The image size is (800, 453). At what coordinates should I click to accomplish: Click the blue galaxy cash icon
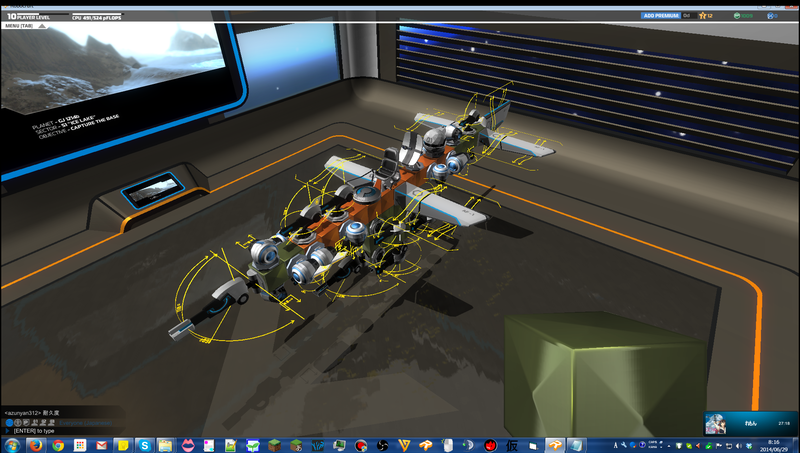(x=770, y=16)
